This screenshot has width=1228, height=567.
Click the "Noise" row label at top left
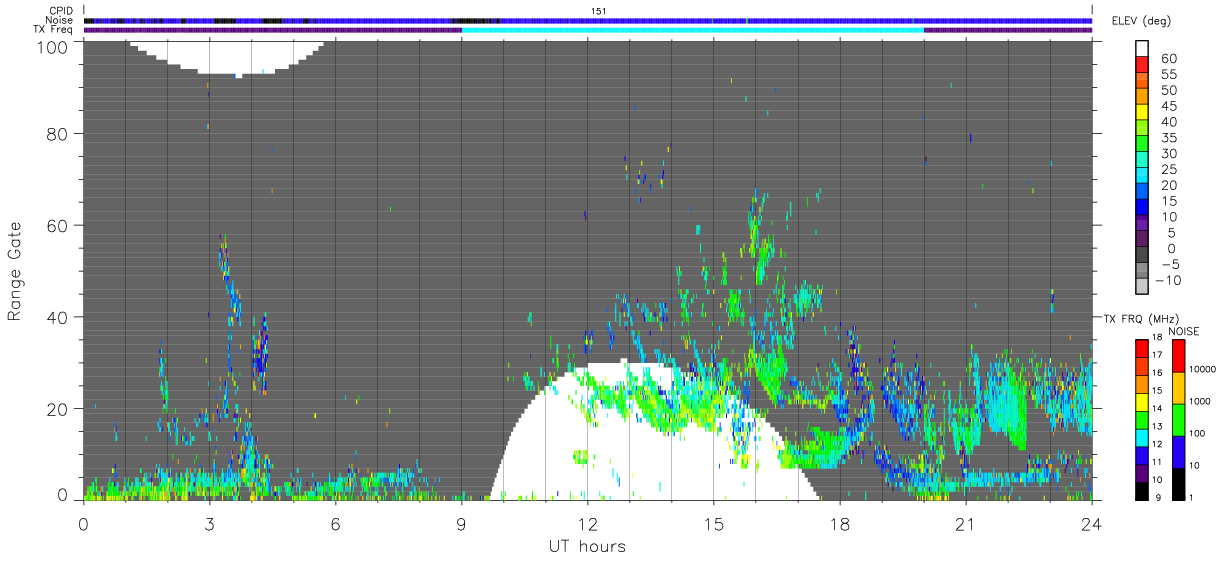point(60,20)
